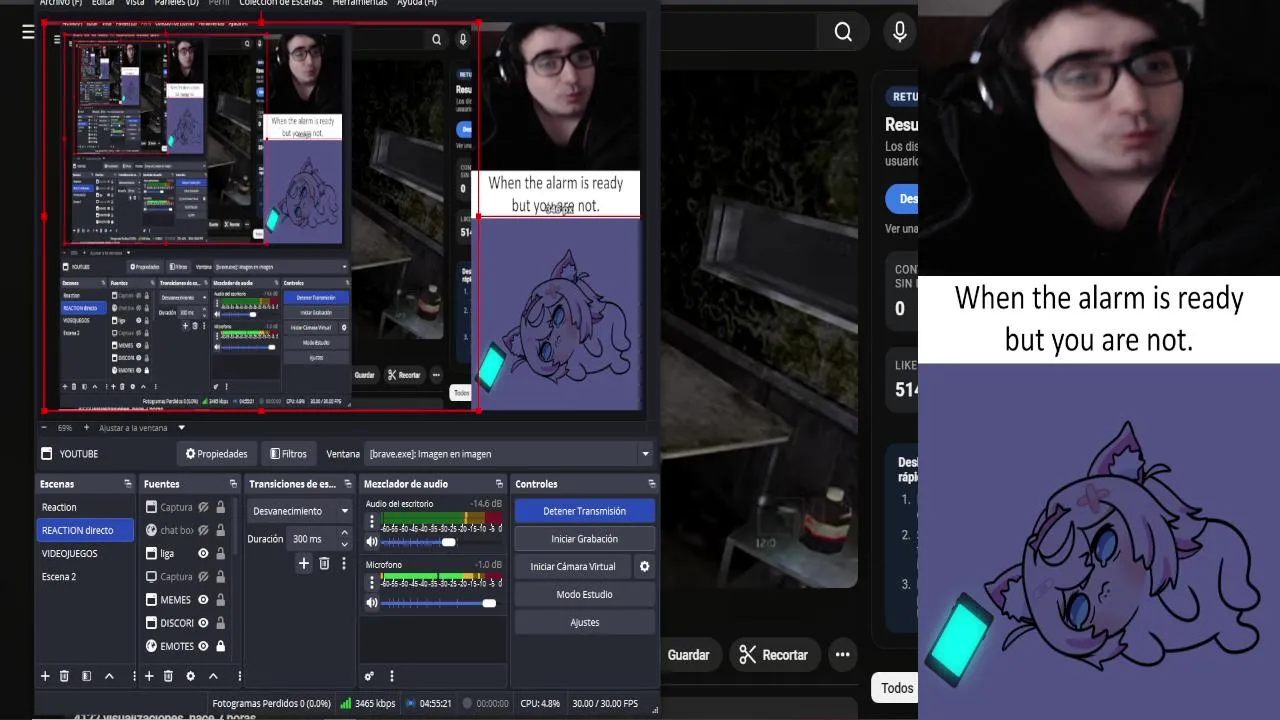Unlock the EMOTES source

220,646
